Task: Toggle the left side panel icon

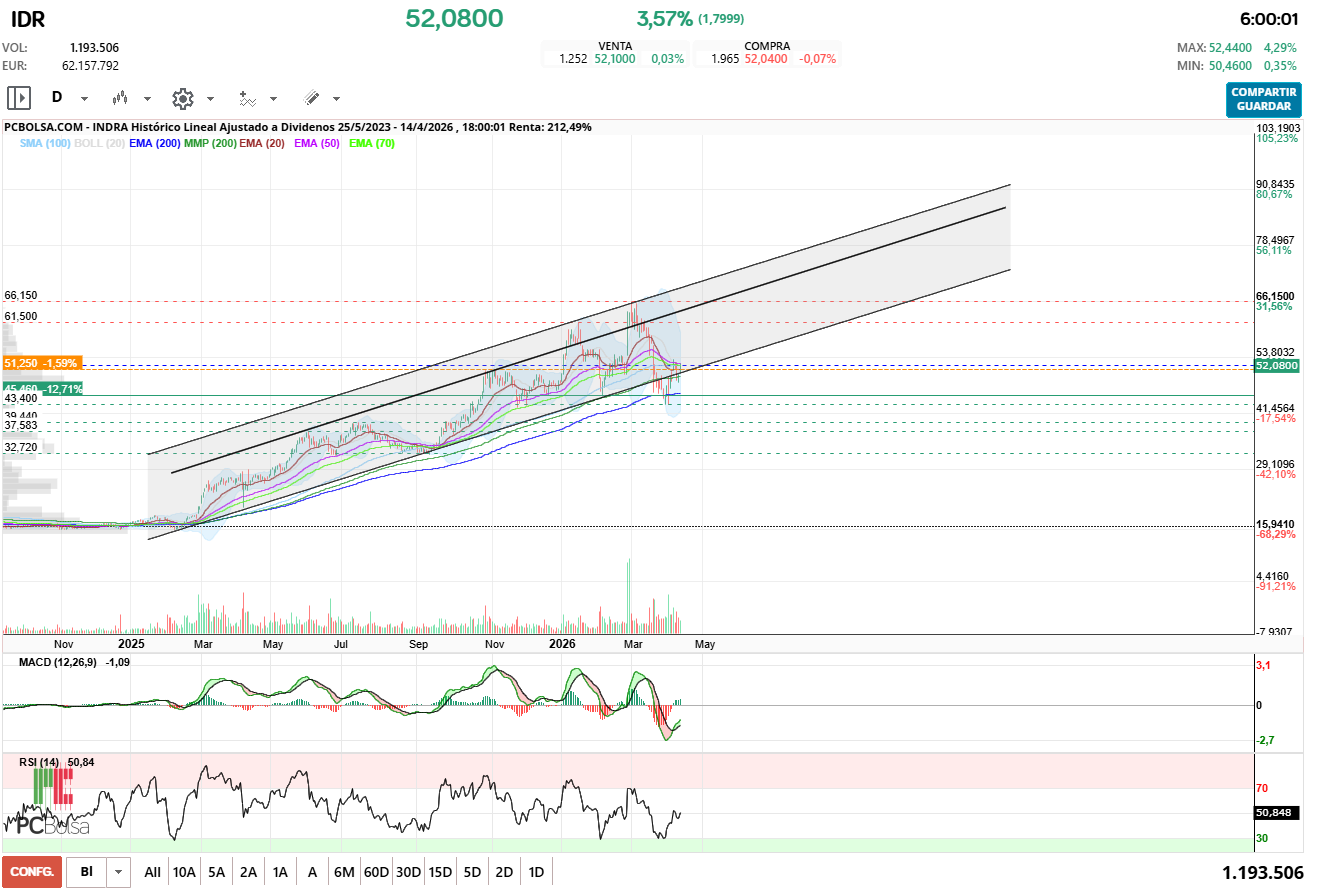Action: tap(19, 98)
